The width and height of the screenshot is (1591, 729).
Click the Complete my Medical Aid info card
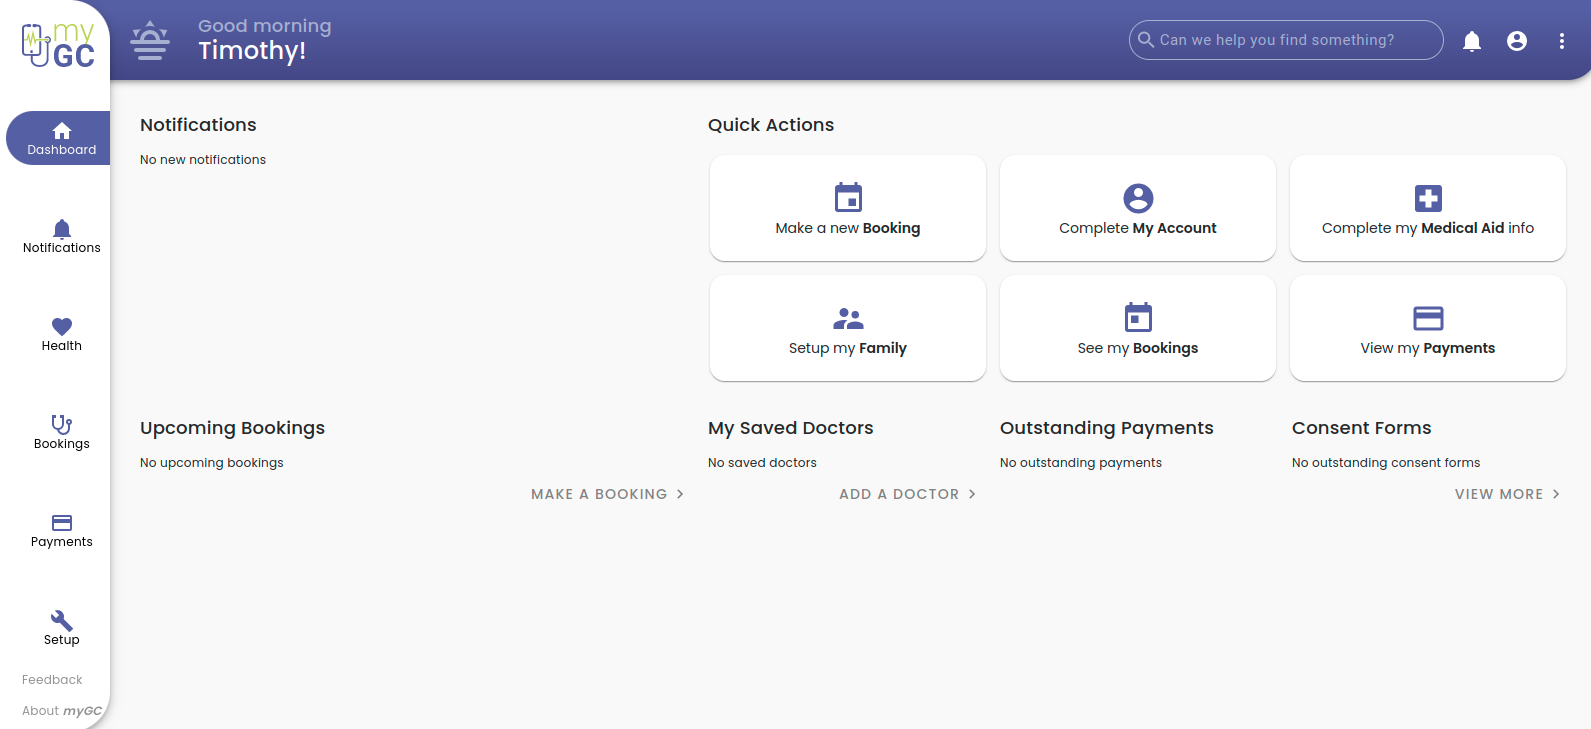tap(1427, 208)
